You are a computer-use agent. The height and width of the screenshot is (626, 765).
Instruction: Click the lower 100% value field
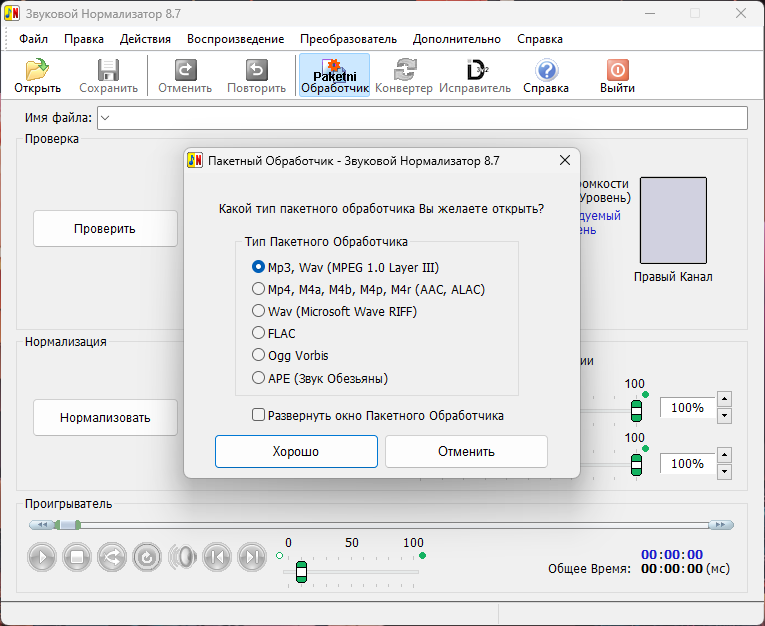point(687,463)
